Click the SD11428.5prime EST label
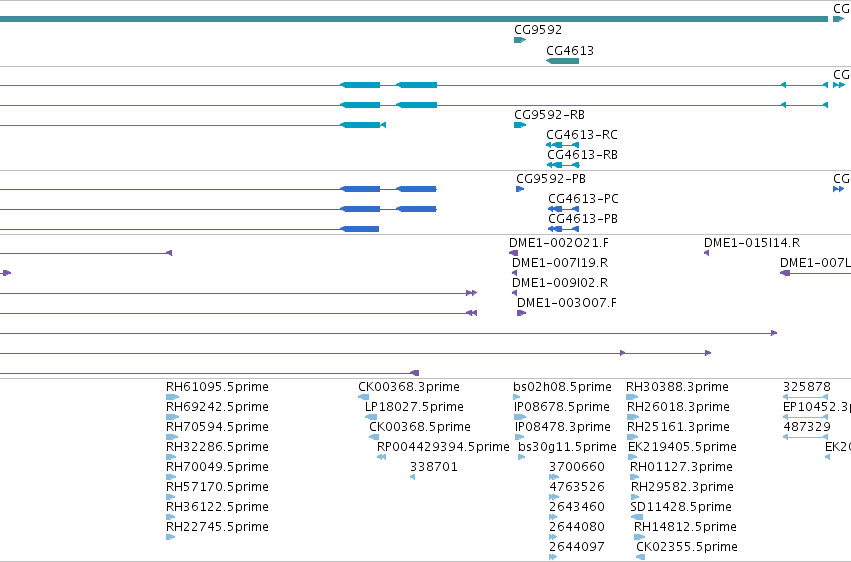The image size is (851, 562). coord(681,508)
